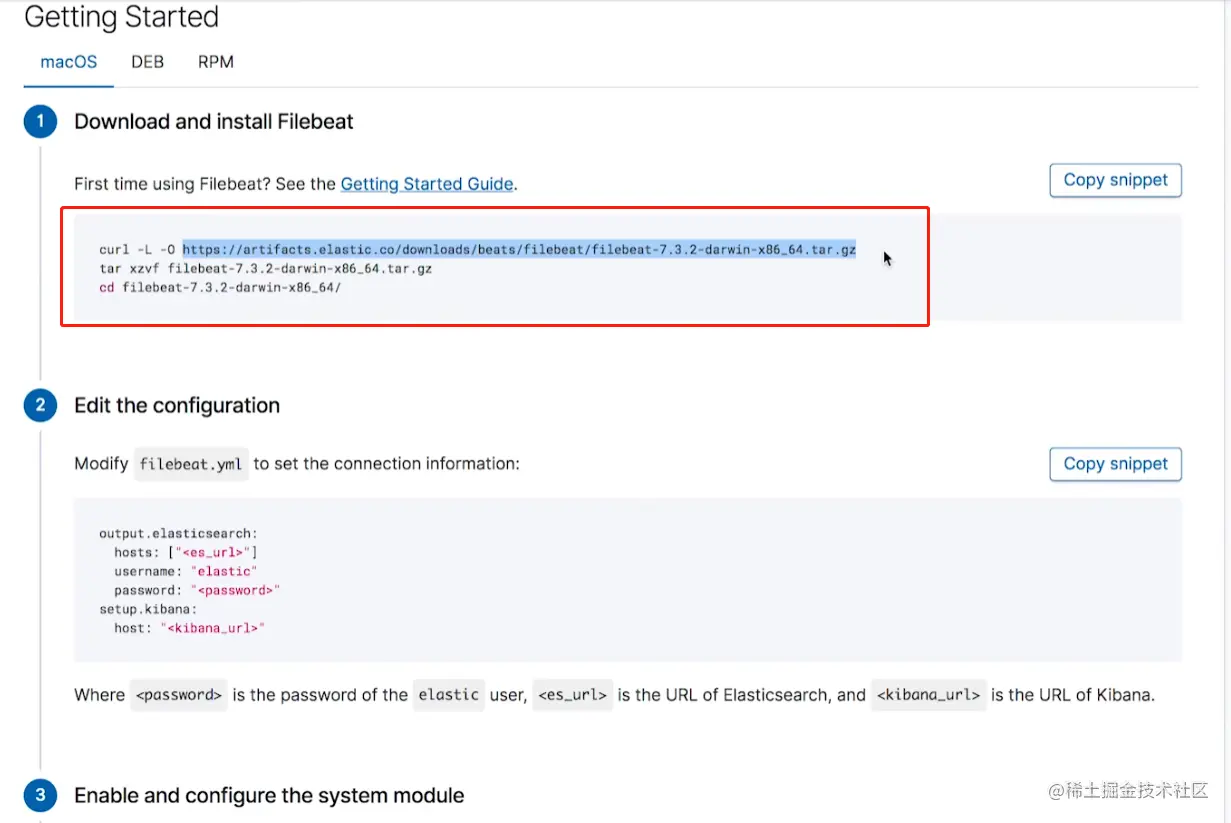The height and width of the screenshot is (823, 1231).
Task: Click the 'setup.kibana:' config line
Action: (148, 609)
